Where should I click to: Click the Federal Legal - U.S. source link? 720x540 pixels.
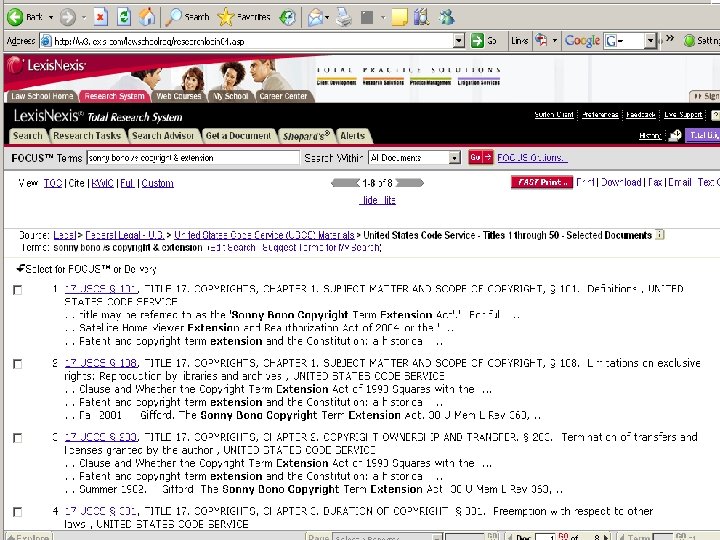[124, 235]
